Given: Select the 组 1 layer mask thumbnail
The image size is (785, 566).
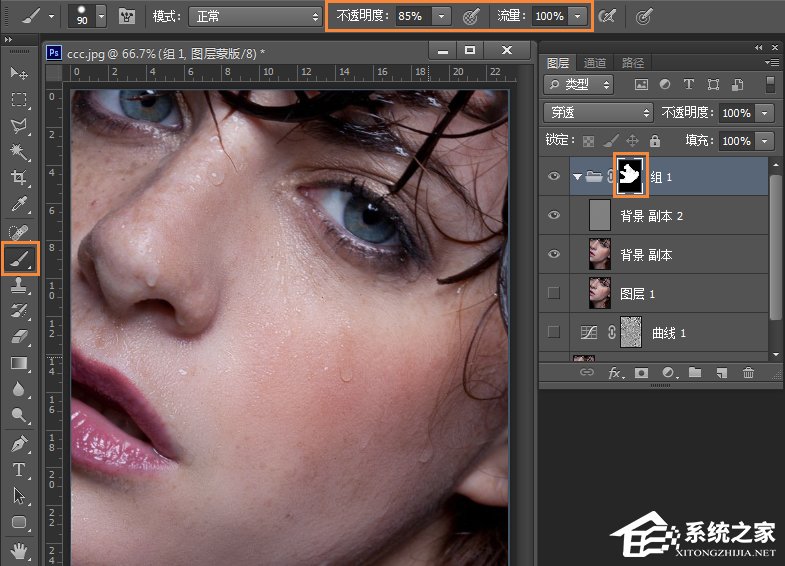Looking at the screenshot, I should pyautogui.click(x=630, y=176).
